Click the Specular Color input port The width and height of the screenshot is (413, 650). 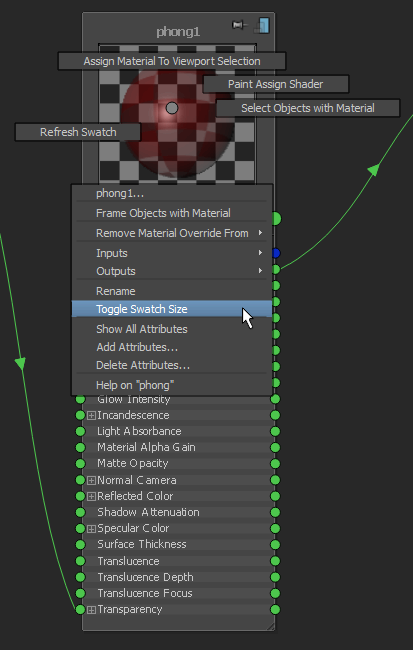[x=80, y=529]
